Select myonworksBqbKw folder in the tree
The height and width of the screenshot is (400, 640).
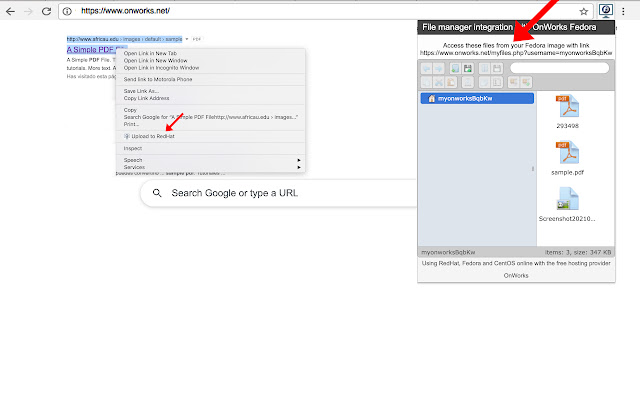(477, 98)
